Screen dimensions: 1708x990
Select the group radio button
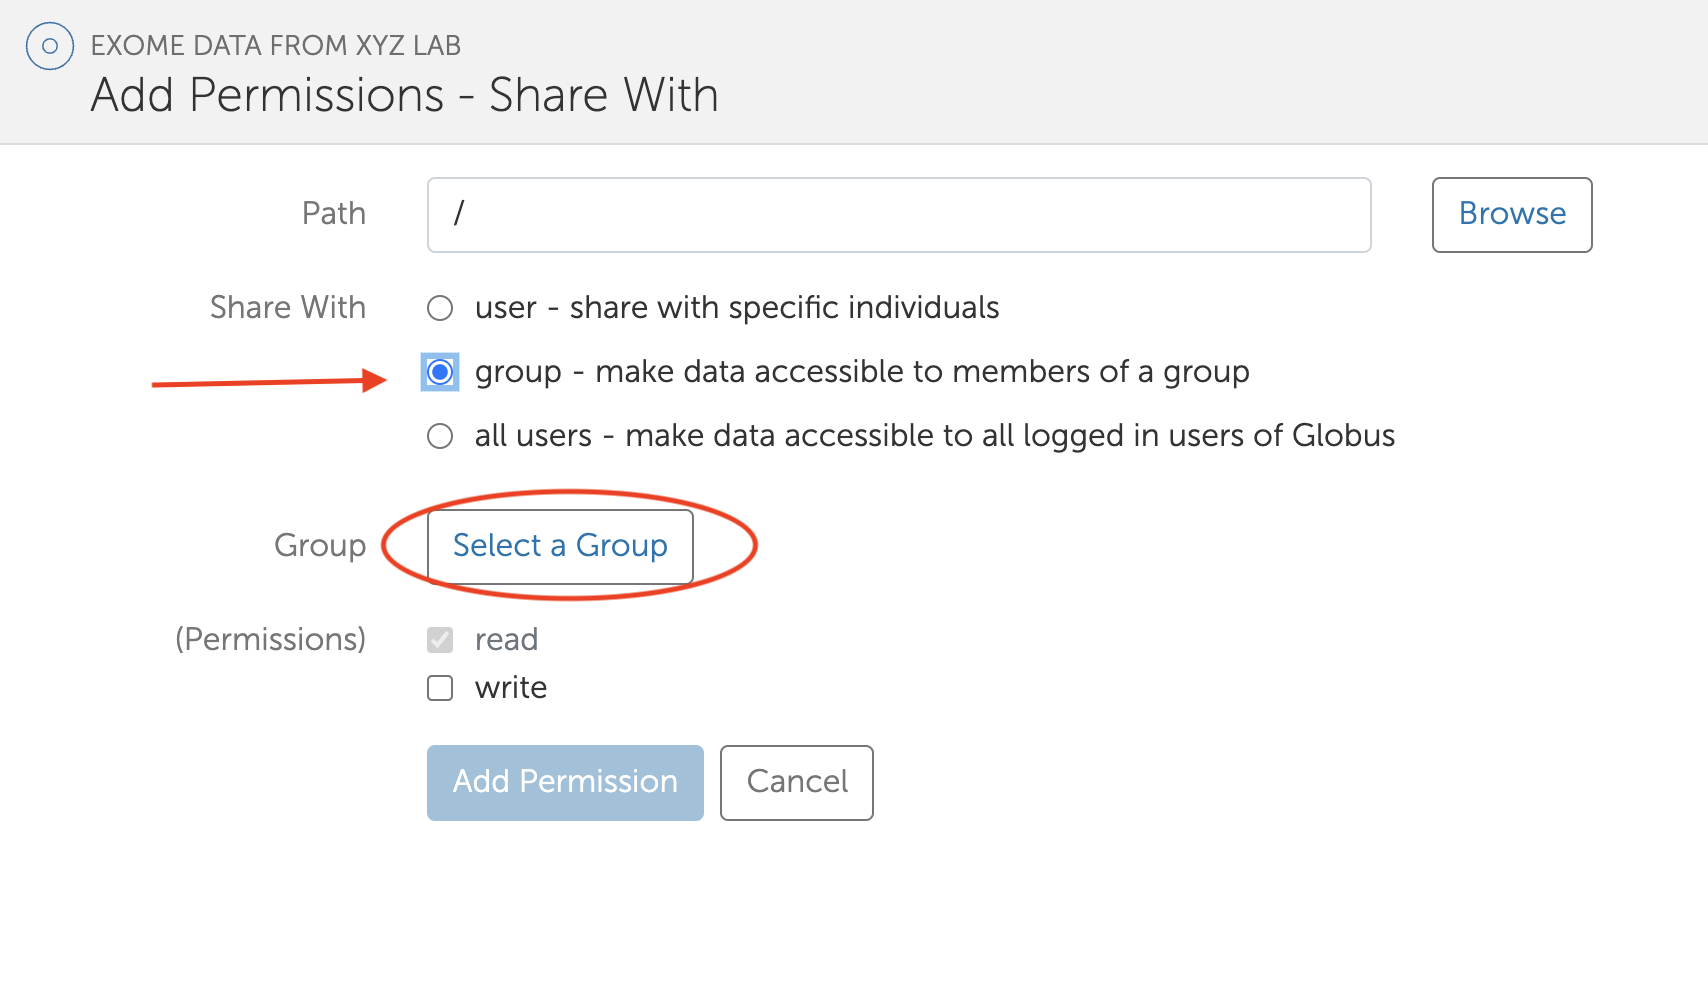point(440,372)
